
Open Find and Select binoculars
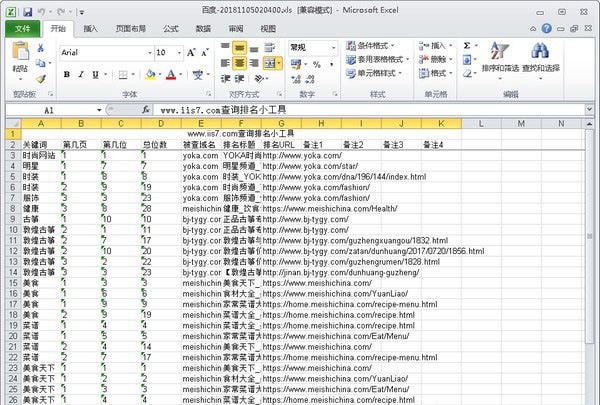coord(540,59)
